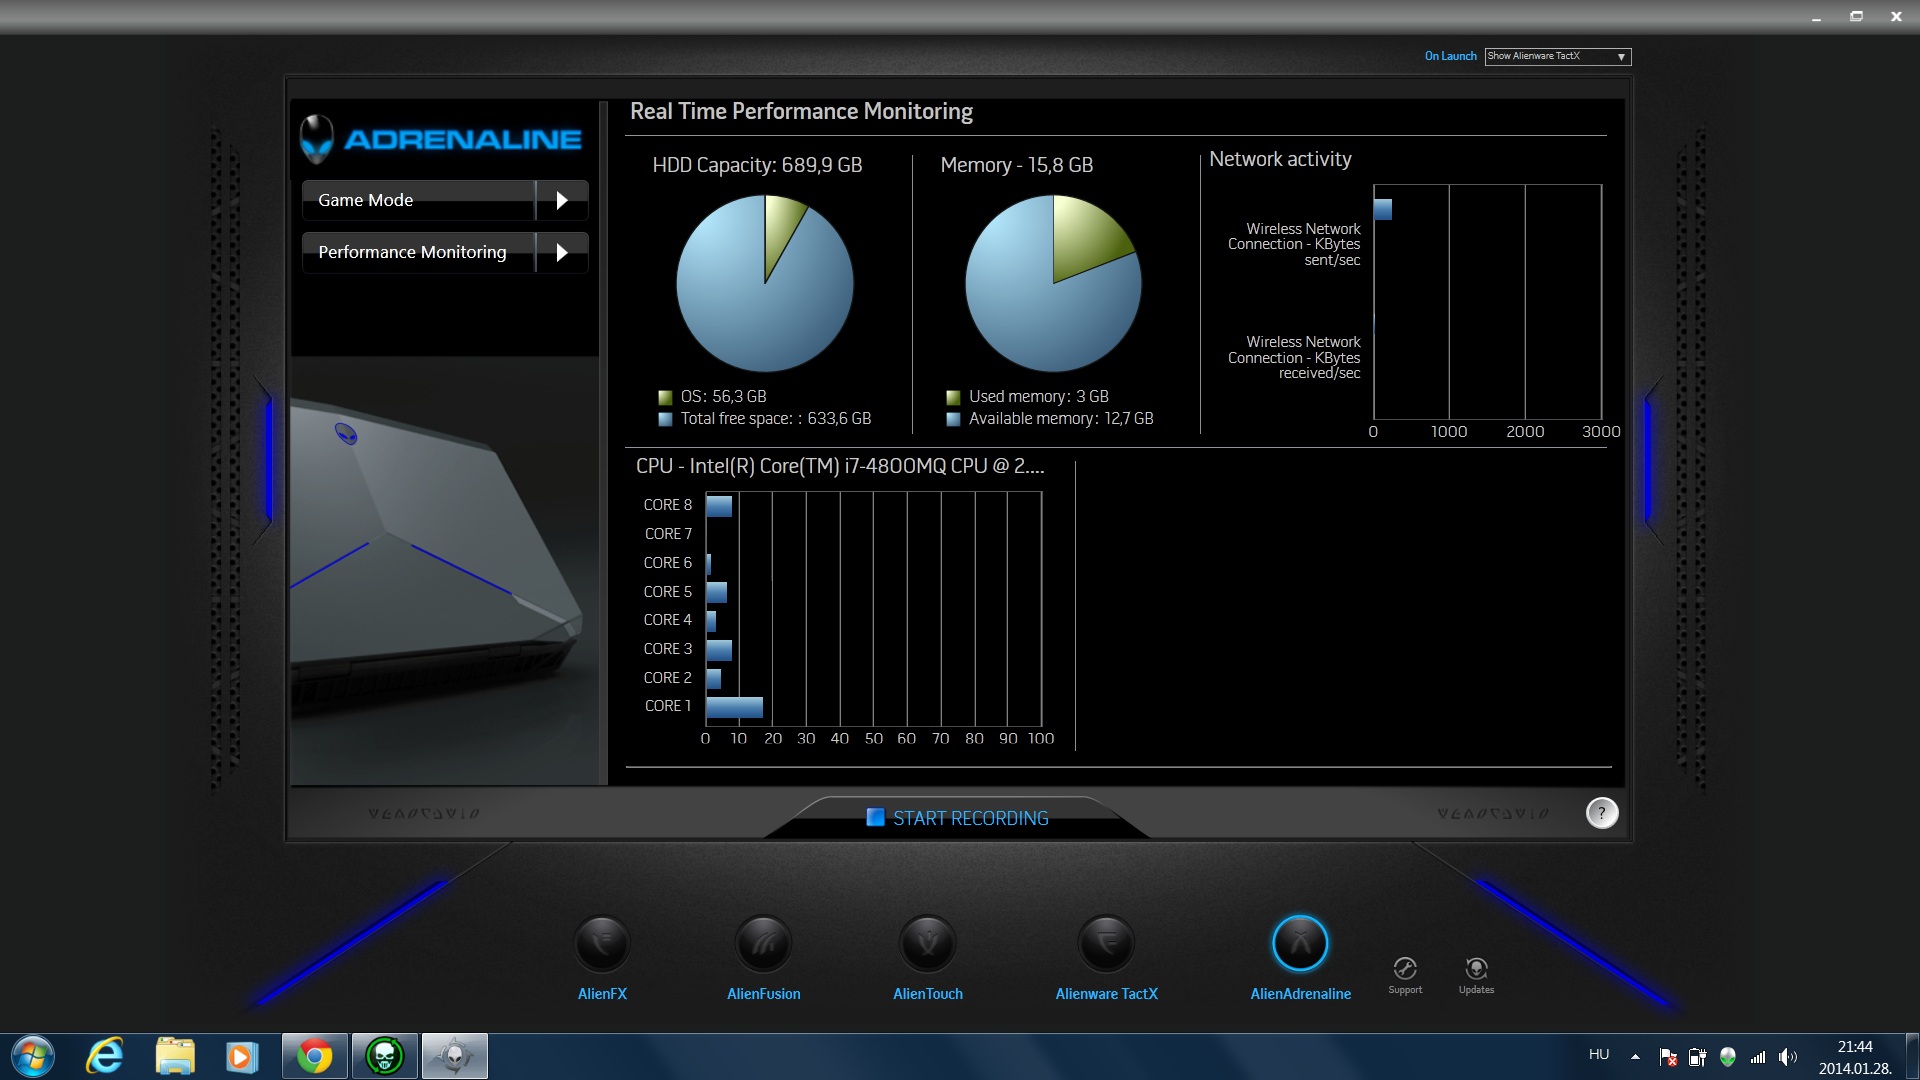1920x1080 pixels.
Task: Click 'Real Time Performance Monitoring' title
Action: 801,111
